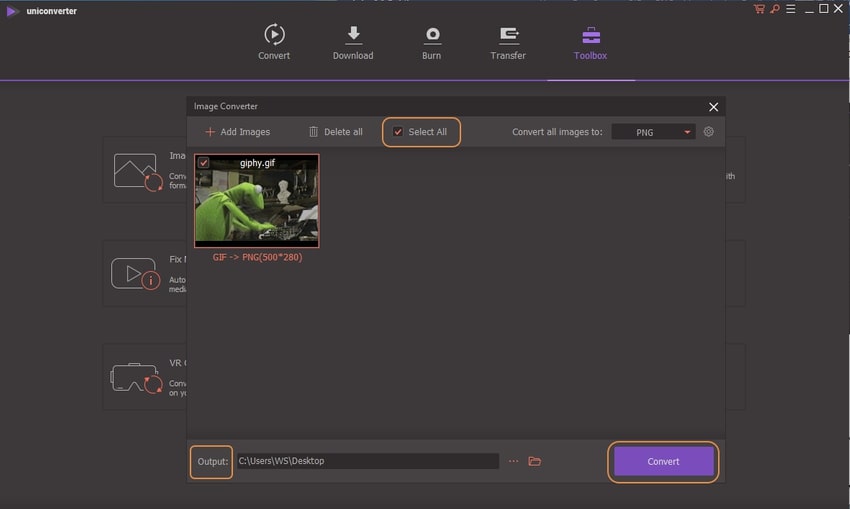This screenshot has width=850, height=509.
Task: Open the output folder icon
Action: click(x=535, y=461)
